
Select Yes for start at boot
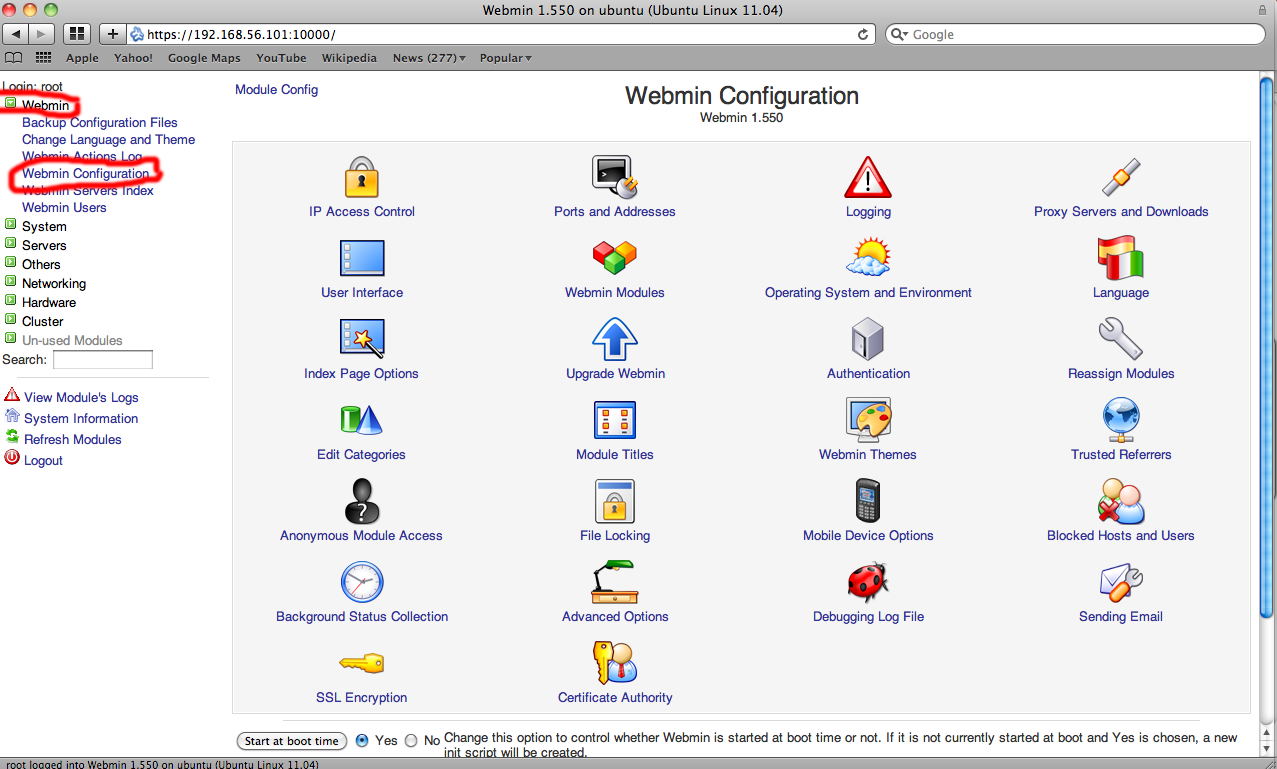pos(362,741)
